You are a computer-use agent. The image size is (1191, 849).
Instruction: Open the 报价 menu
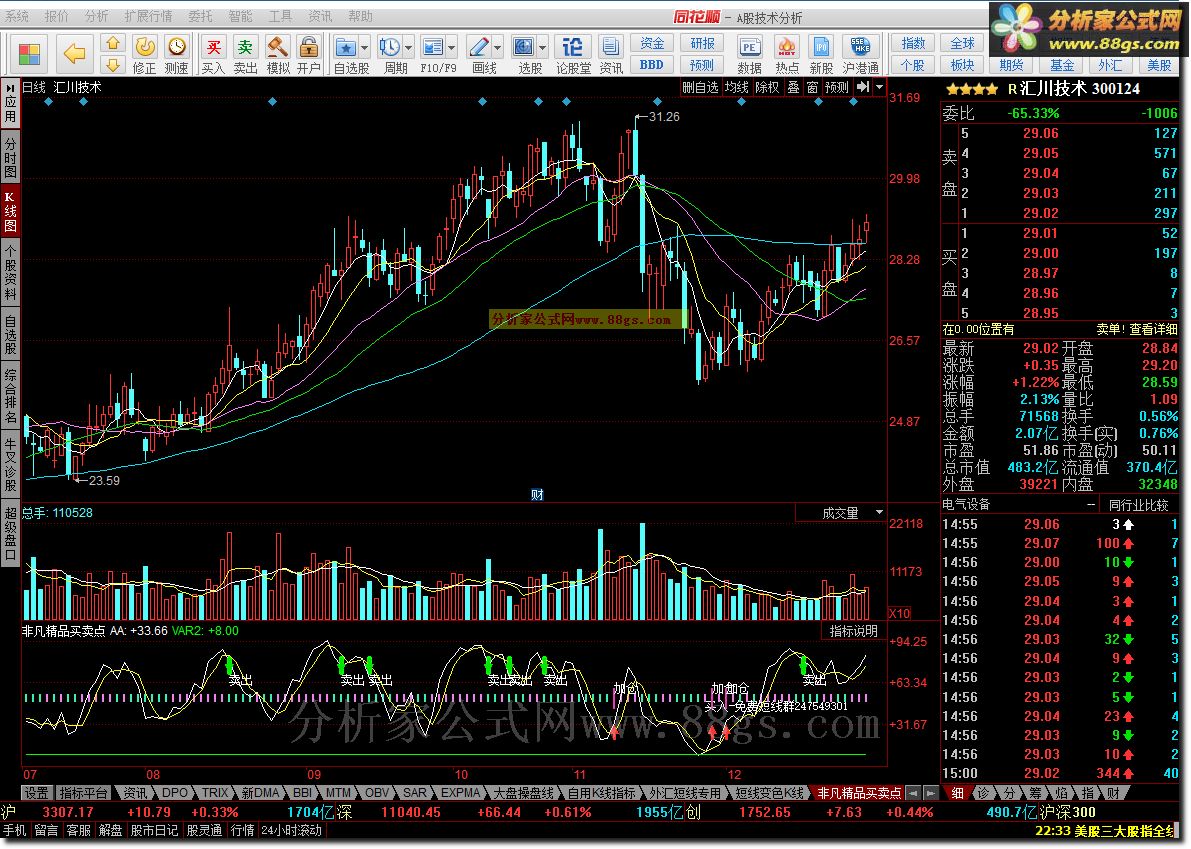[56, 16]
